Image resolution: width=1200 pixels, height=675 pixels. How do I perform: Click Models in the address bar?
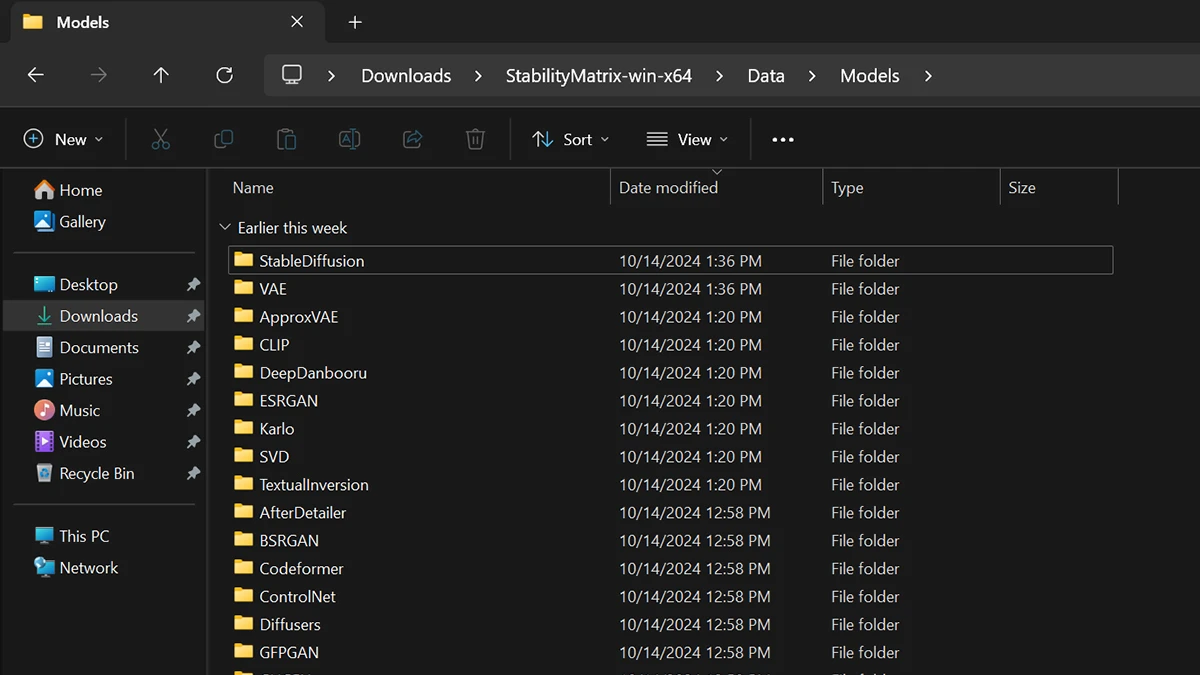pos(870,76)
